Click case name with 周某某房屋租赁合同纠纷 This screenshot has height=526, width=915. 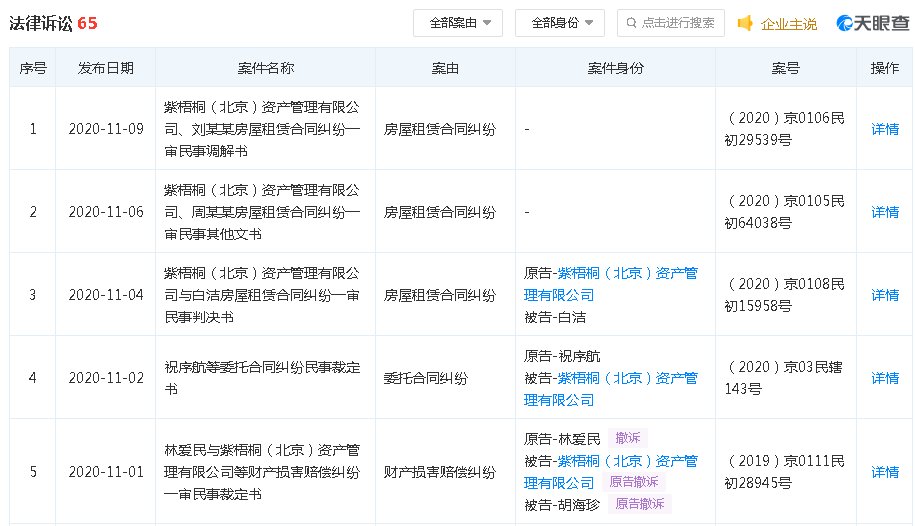262,212
